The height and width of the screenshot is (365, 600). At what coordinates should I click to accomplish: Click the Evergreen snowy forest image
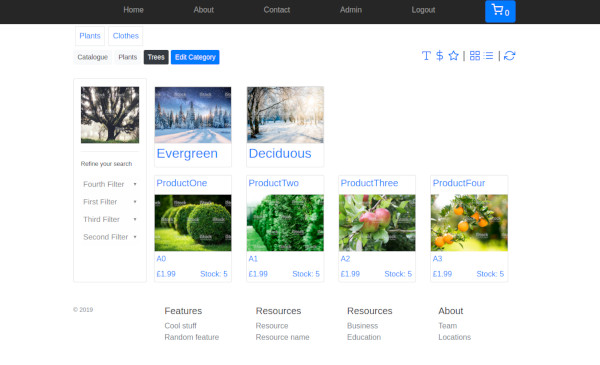click(193, 115)
